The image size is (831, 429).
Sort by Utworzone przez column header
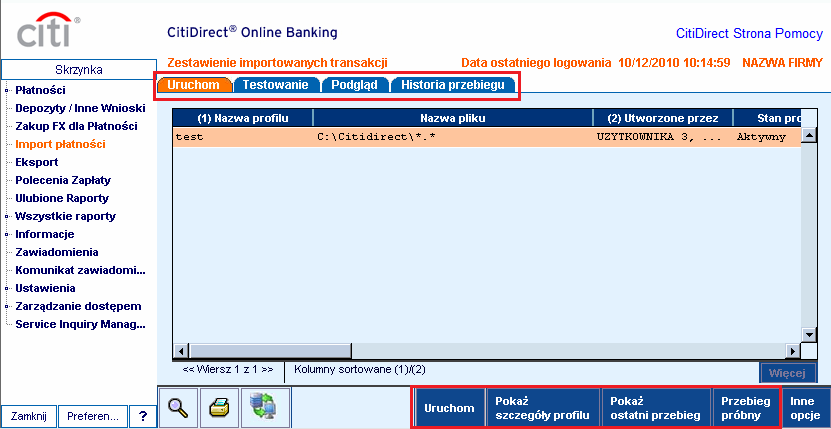tap(662, 118)
